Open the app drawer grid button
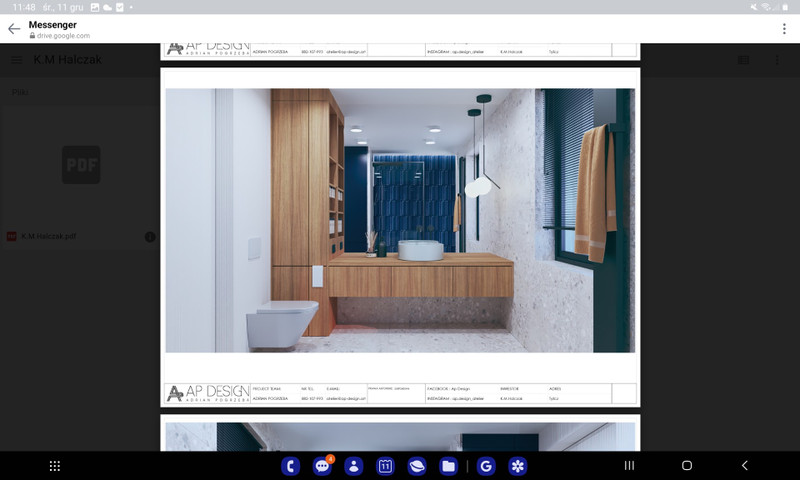Screen dimensions: 800x480 coord(55,466)
